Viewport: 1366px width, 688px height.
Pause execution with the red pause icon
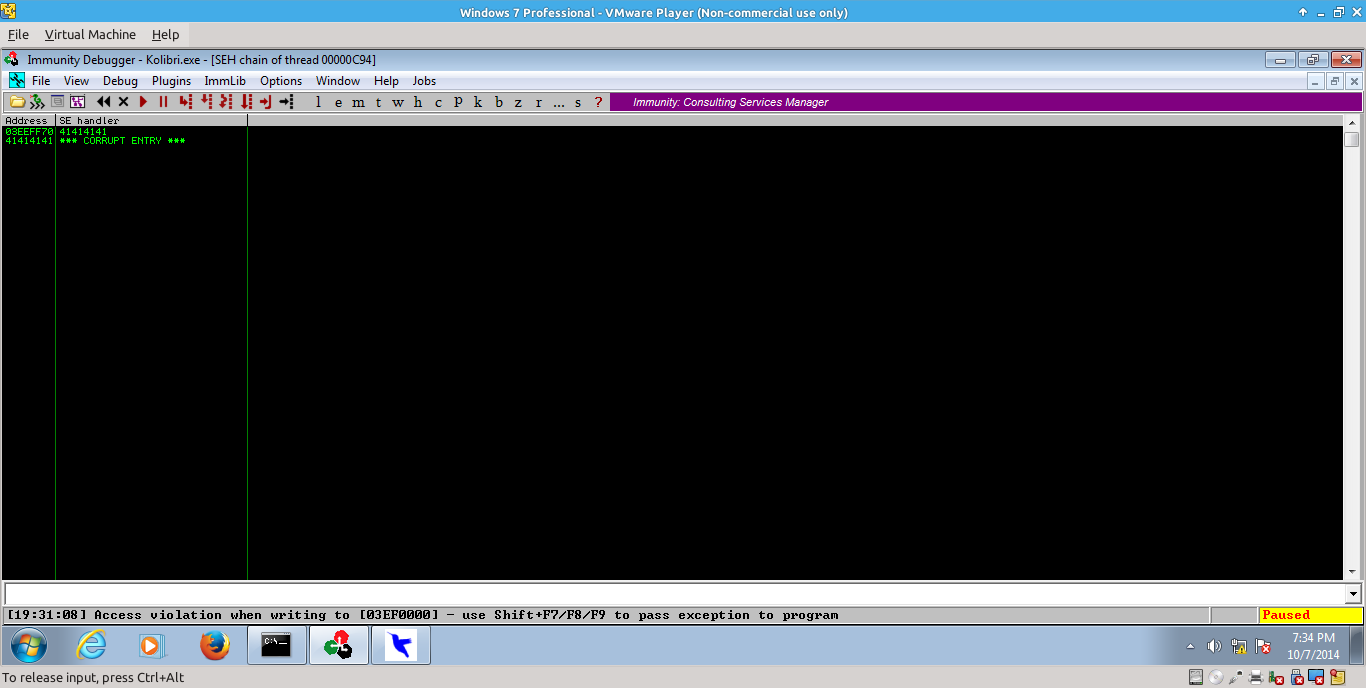click(163, 102)
